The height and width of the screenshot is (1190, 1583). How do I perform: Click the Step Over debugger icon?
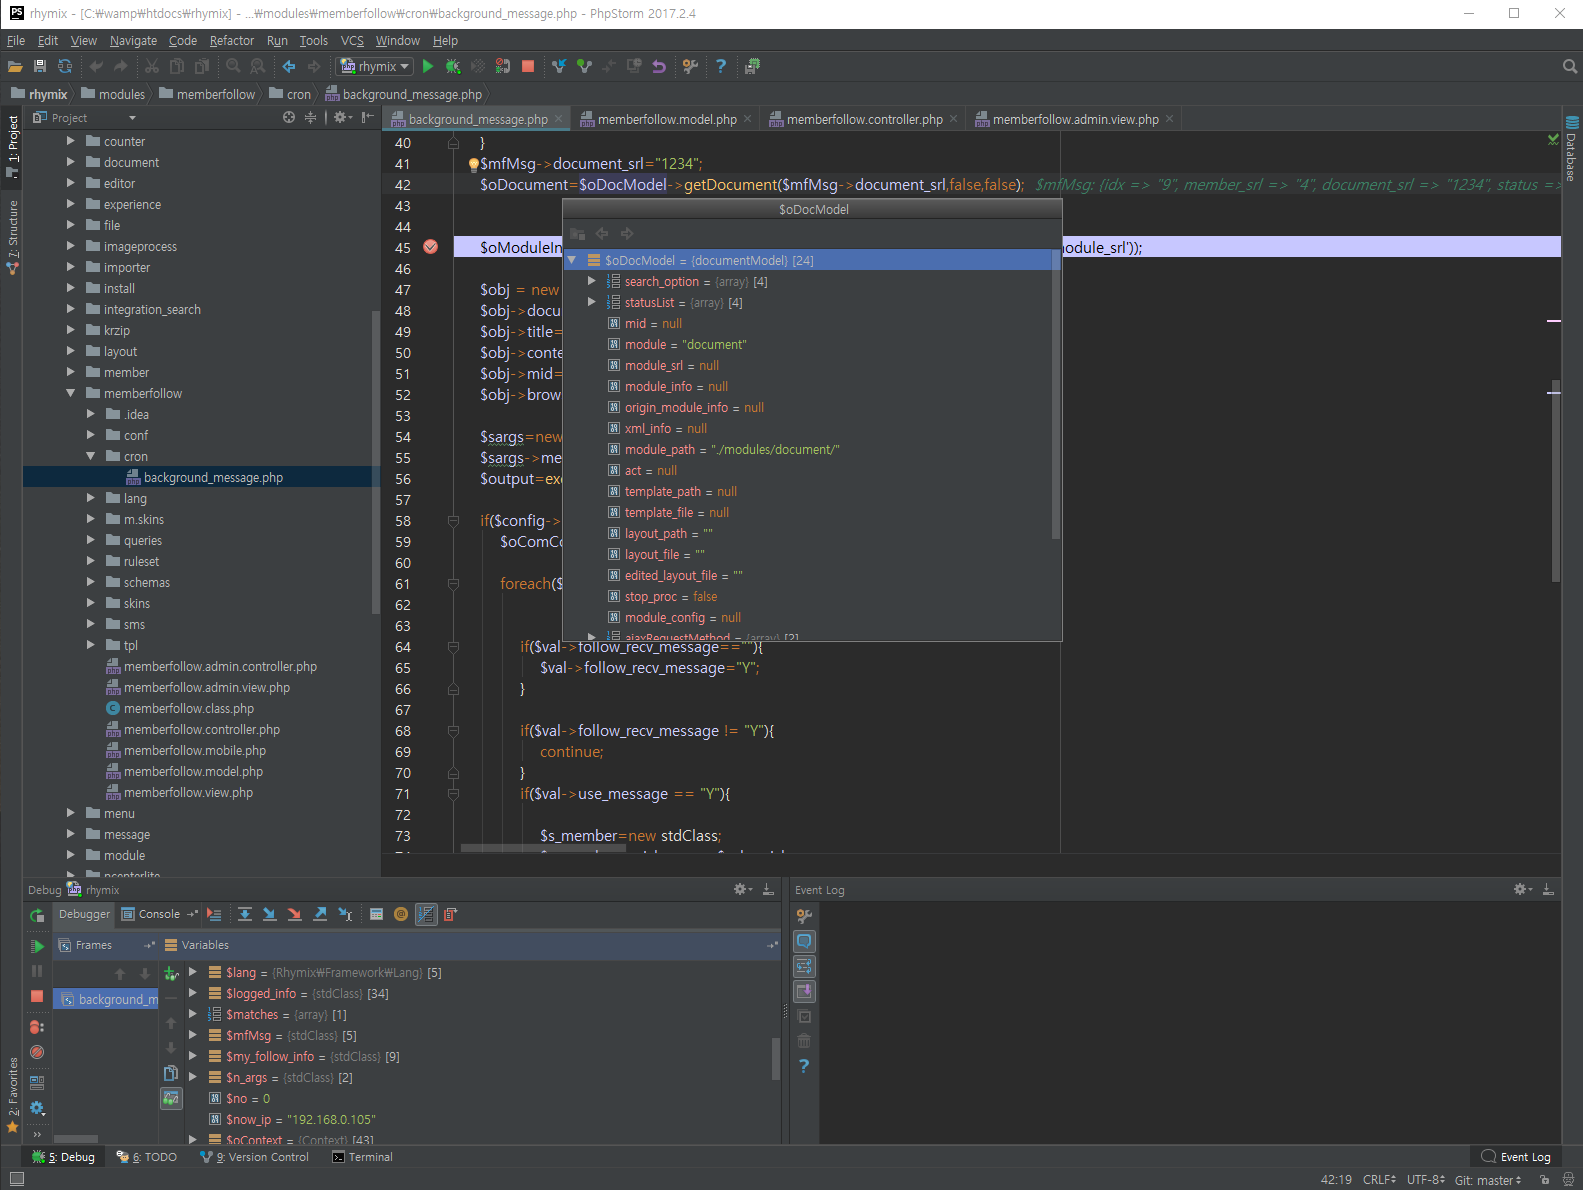coord(245,914)
